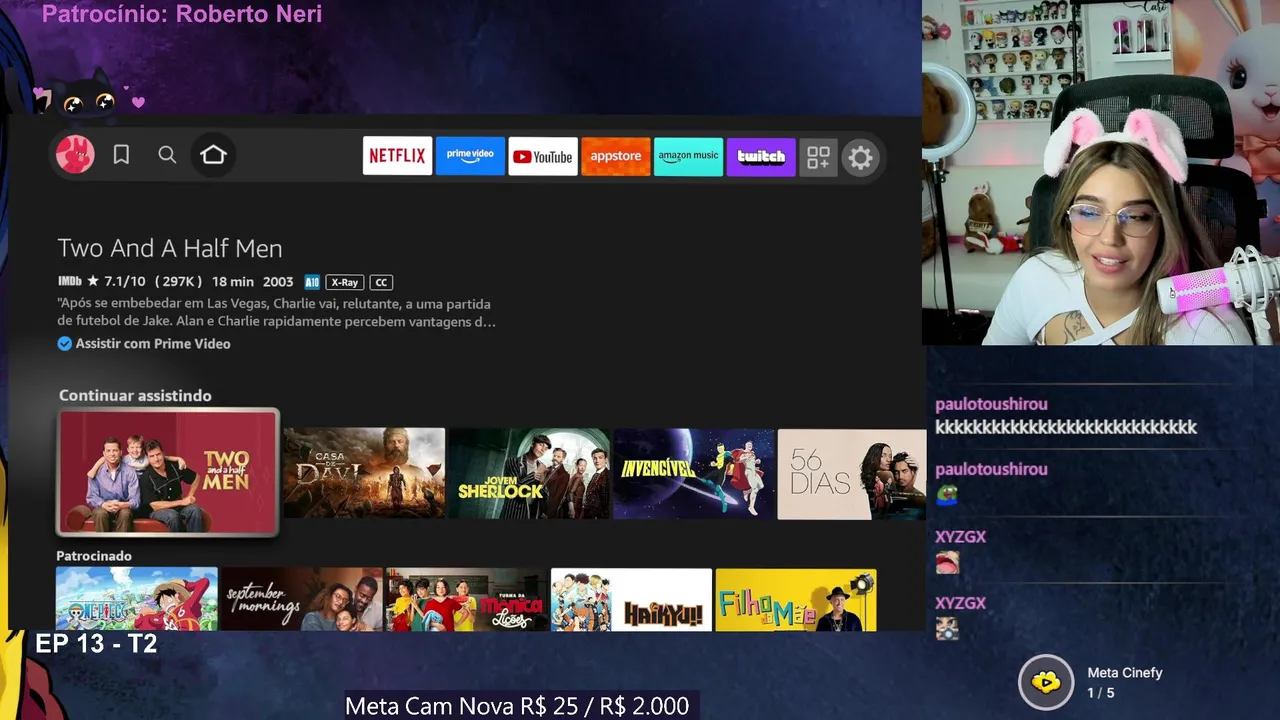Image resolution: width=1280 pixels, height=720 pixels.
Task: Click the Patrocínio: Roberto Neri text
Action: point(182,14)
